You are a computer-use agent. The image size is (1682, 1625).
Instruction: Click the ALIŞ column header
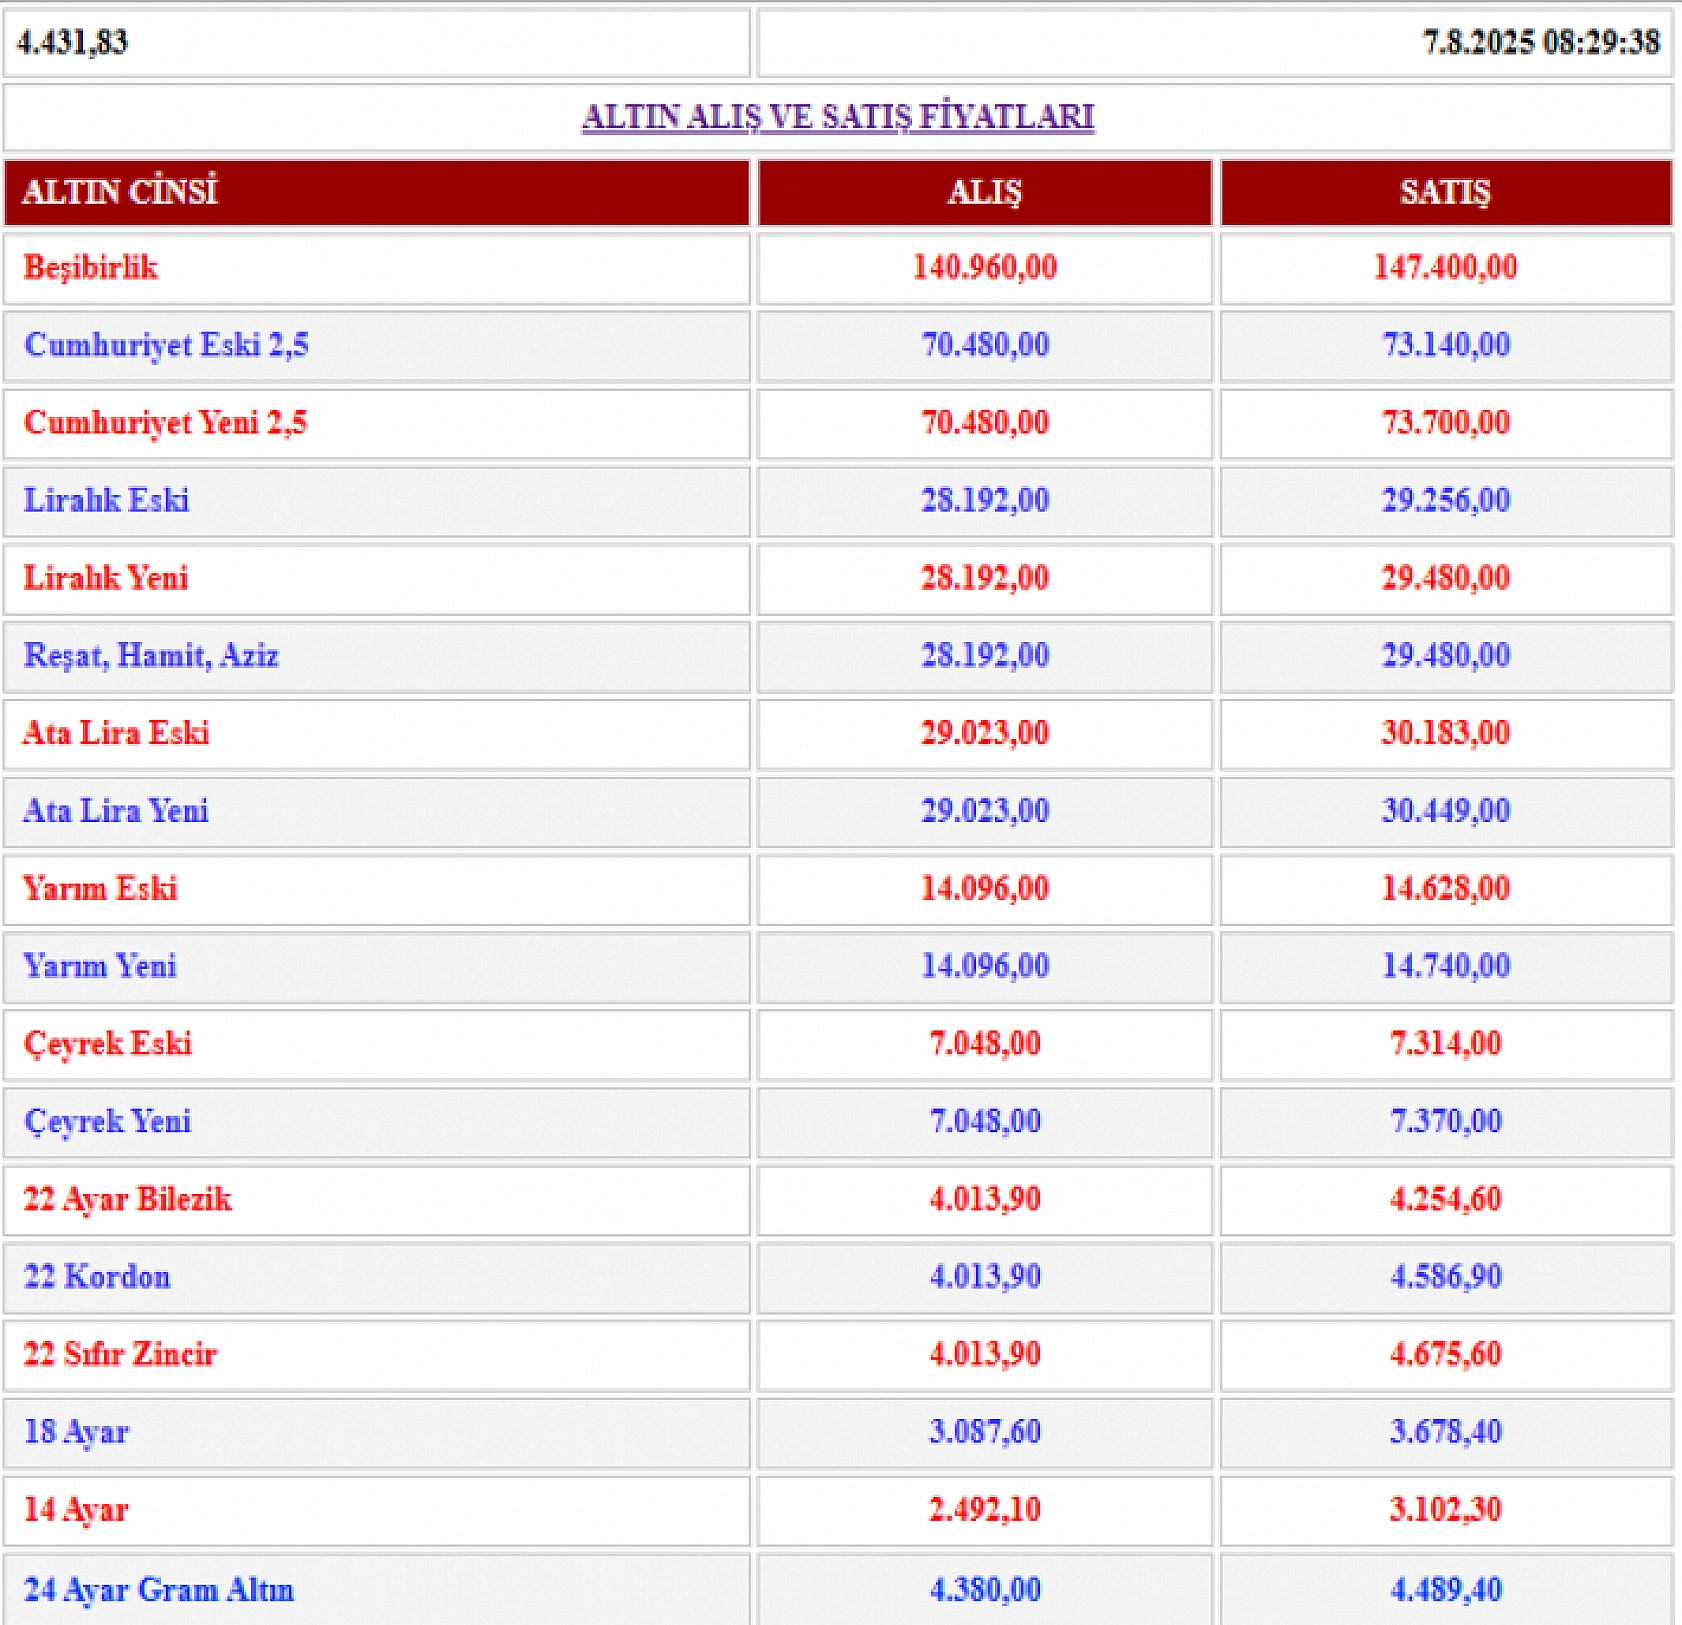[x=984, y=192]
